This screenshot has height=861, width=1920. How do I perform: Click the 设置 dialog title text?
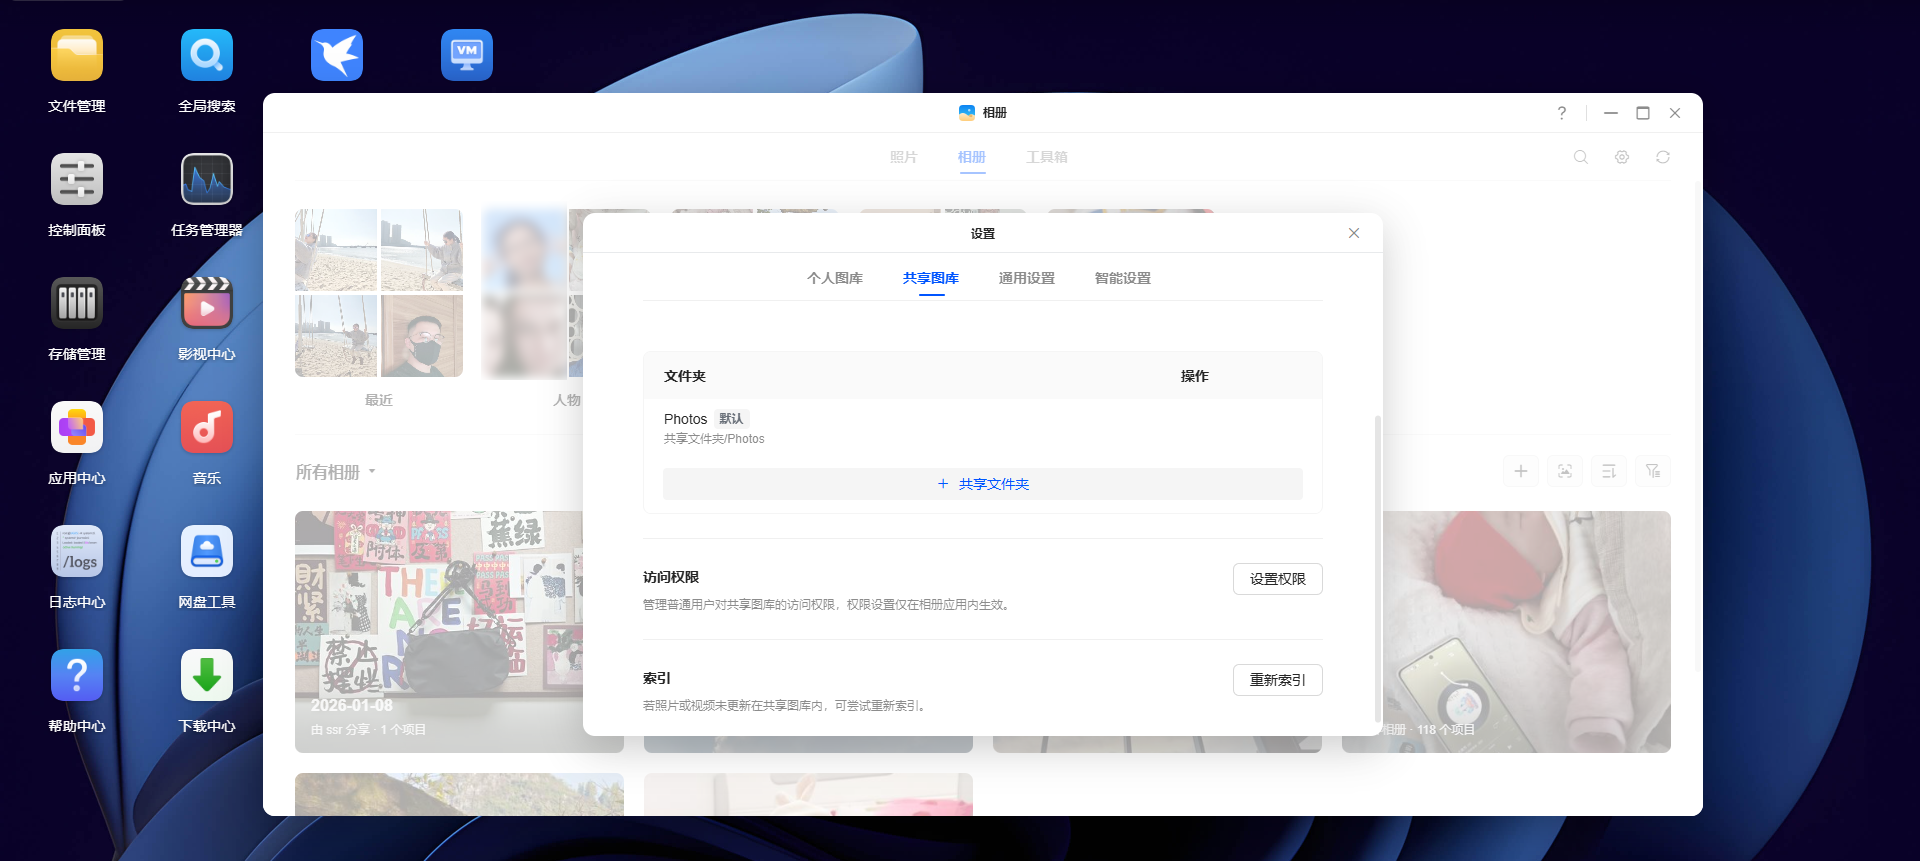coord(983,233)
